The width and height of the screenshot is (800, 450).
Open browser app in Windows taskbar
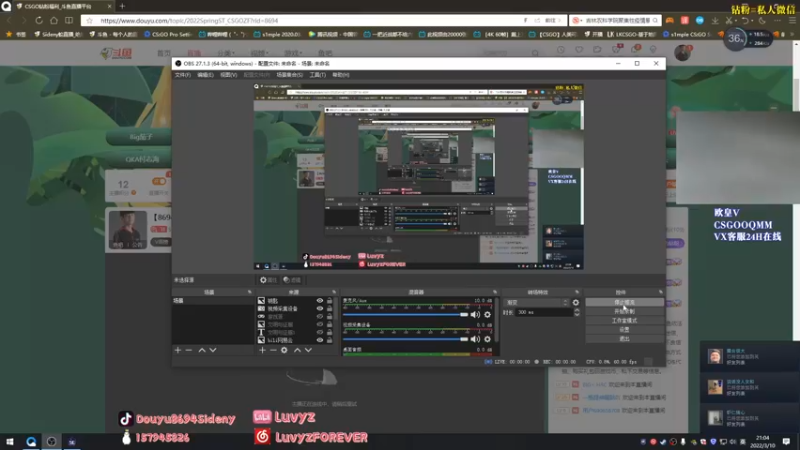tap(31, 442)
